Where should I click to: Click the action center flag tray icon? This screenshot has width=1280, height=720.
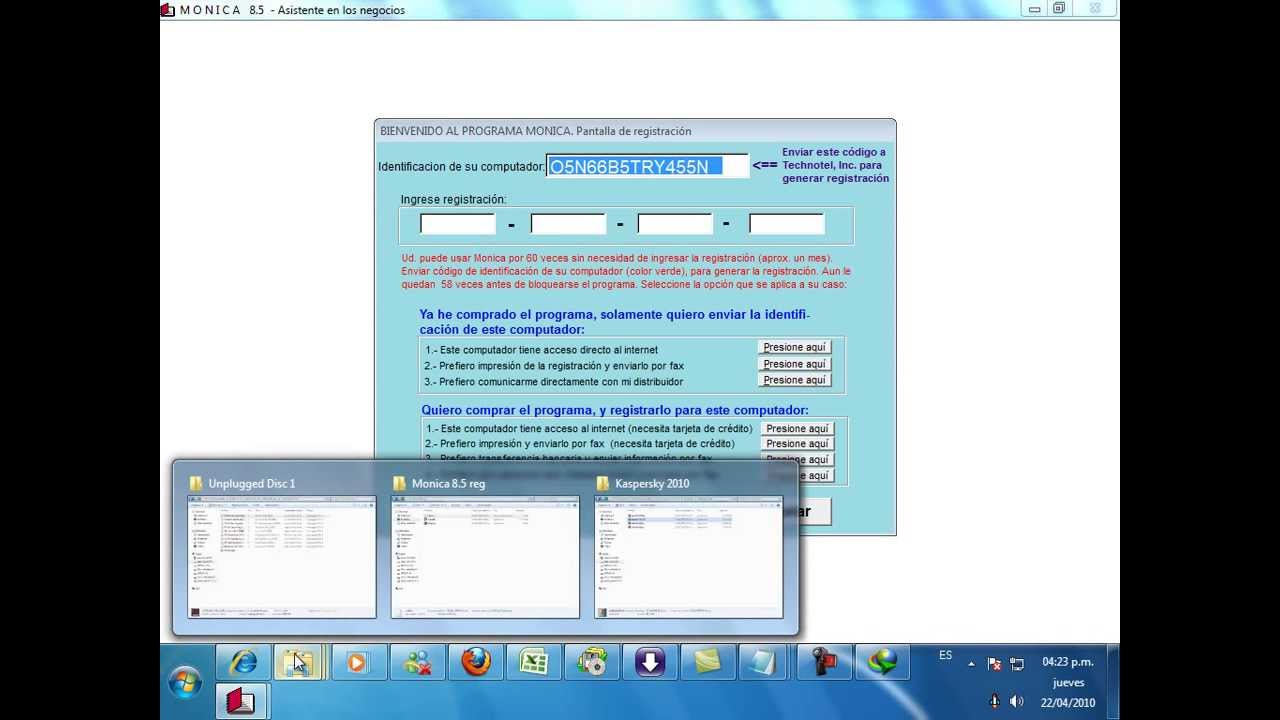(x=995, y=664)
